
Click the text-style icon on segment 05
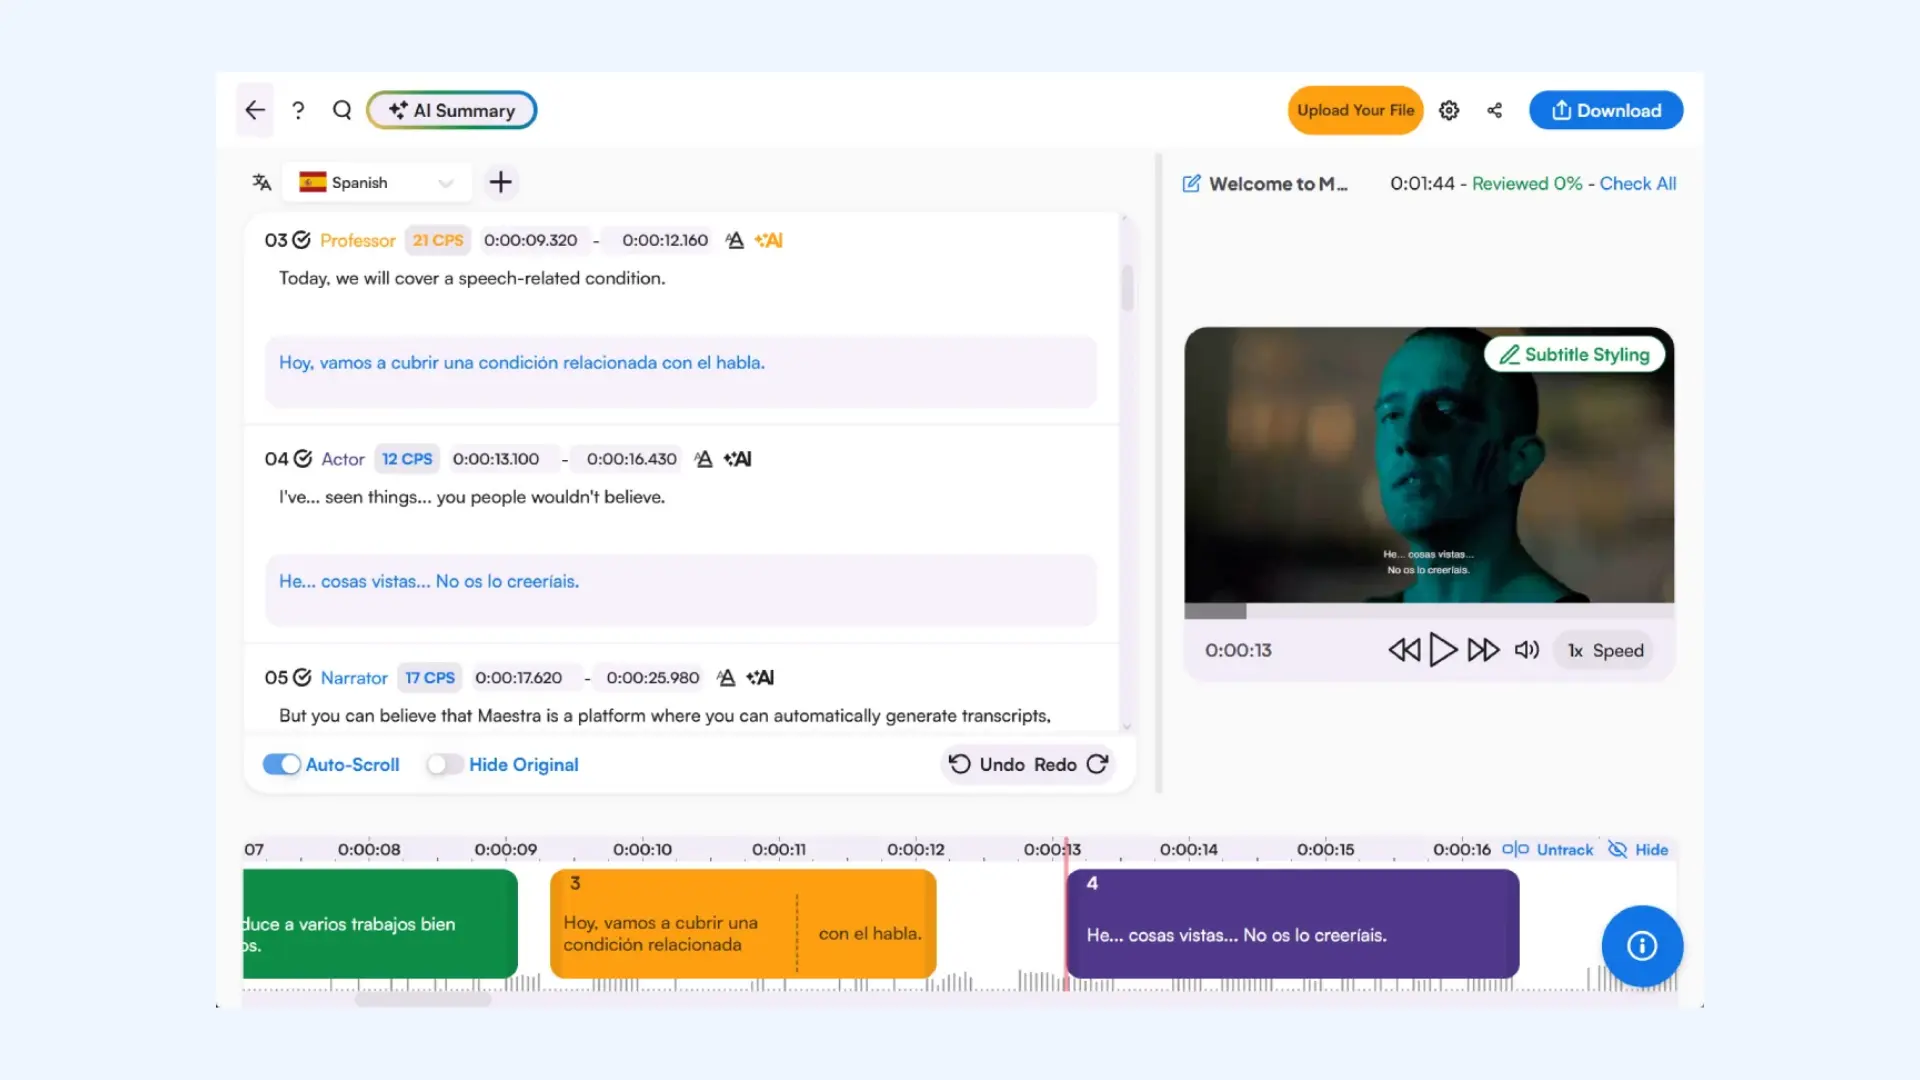(727, 678)
